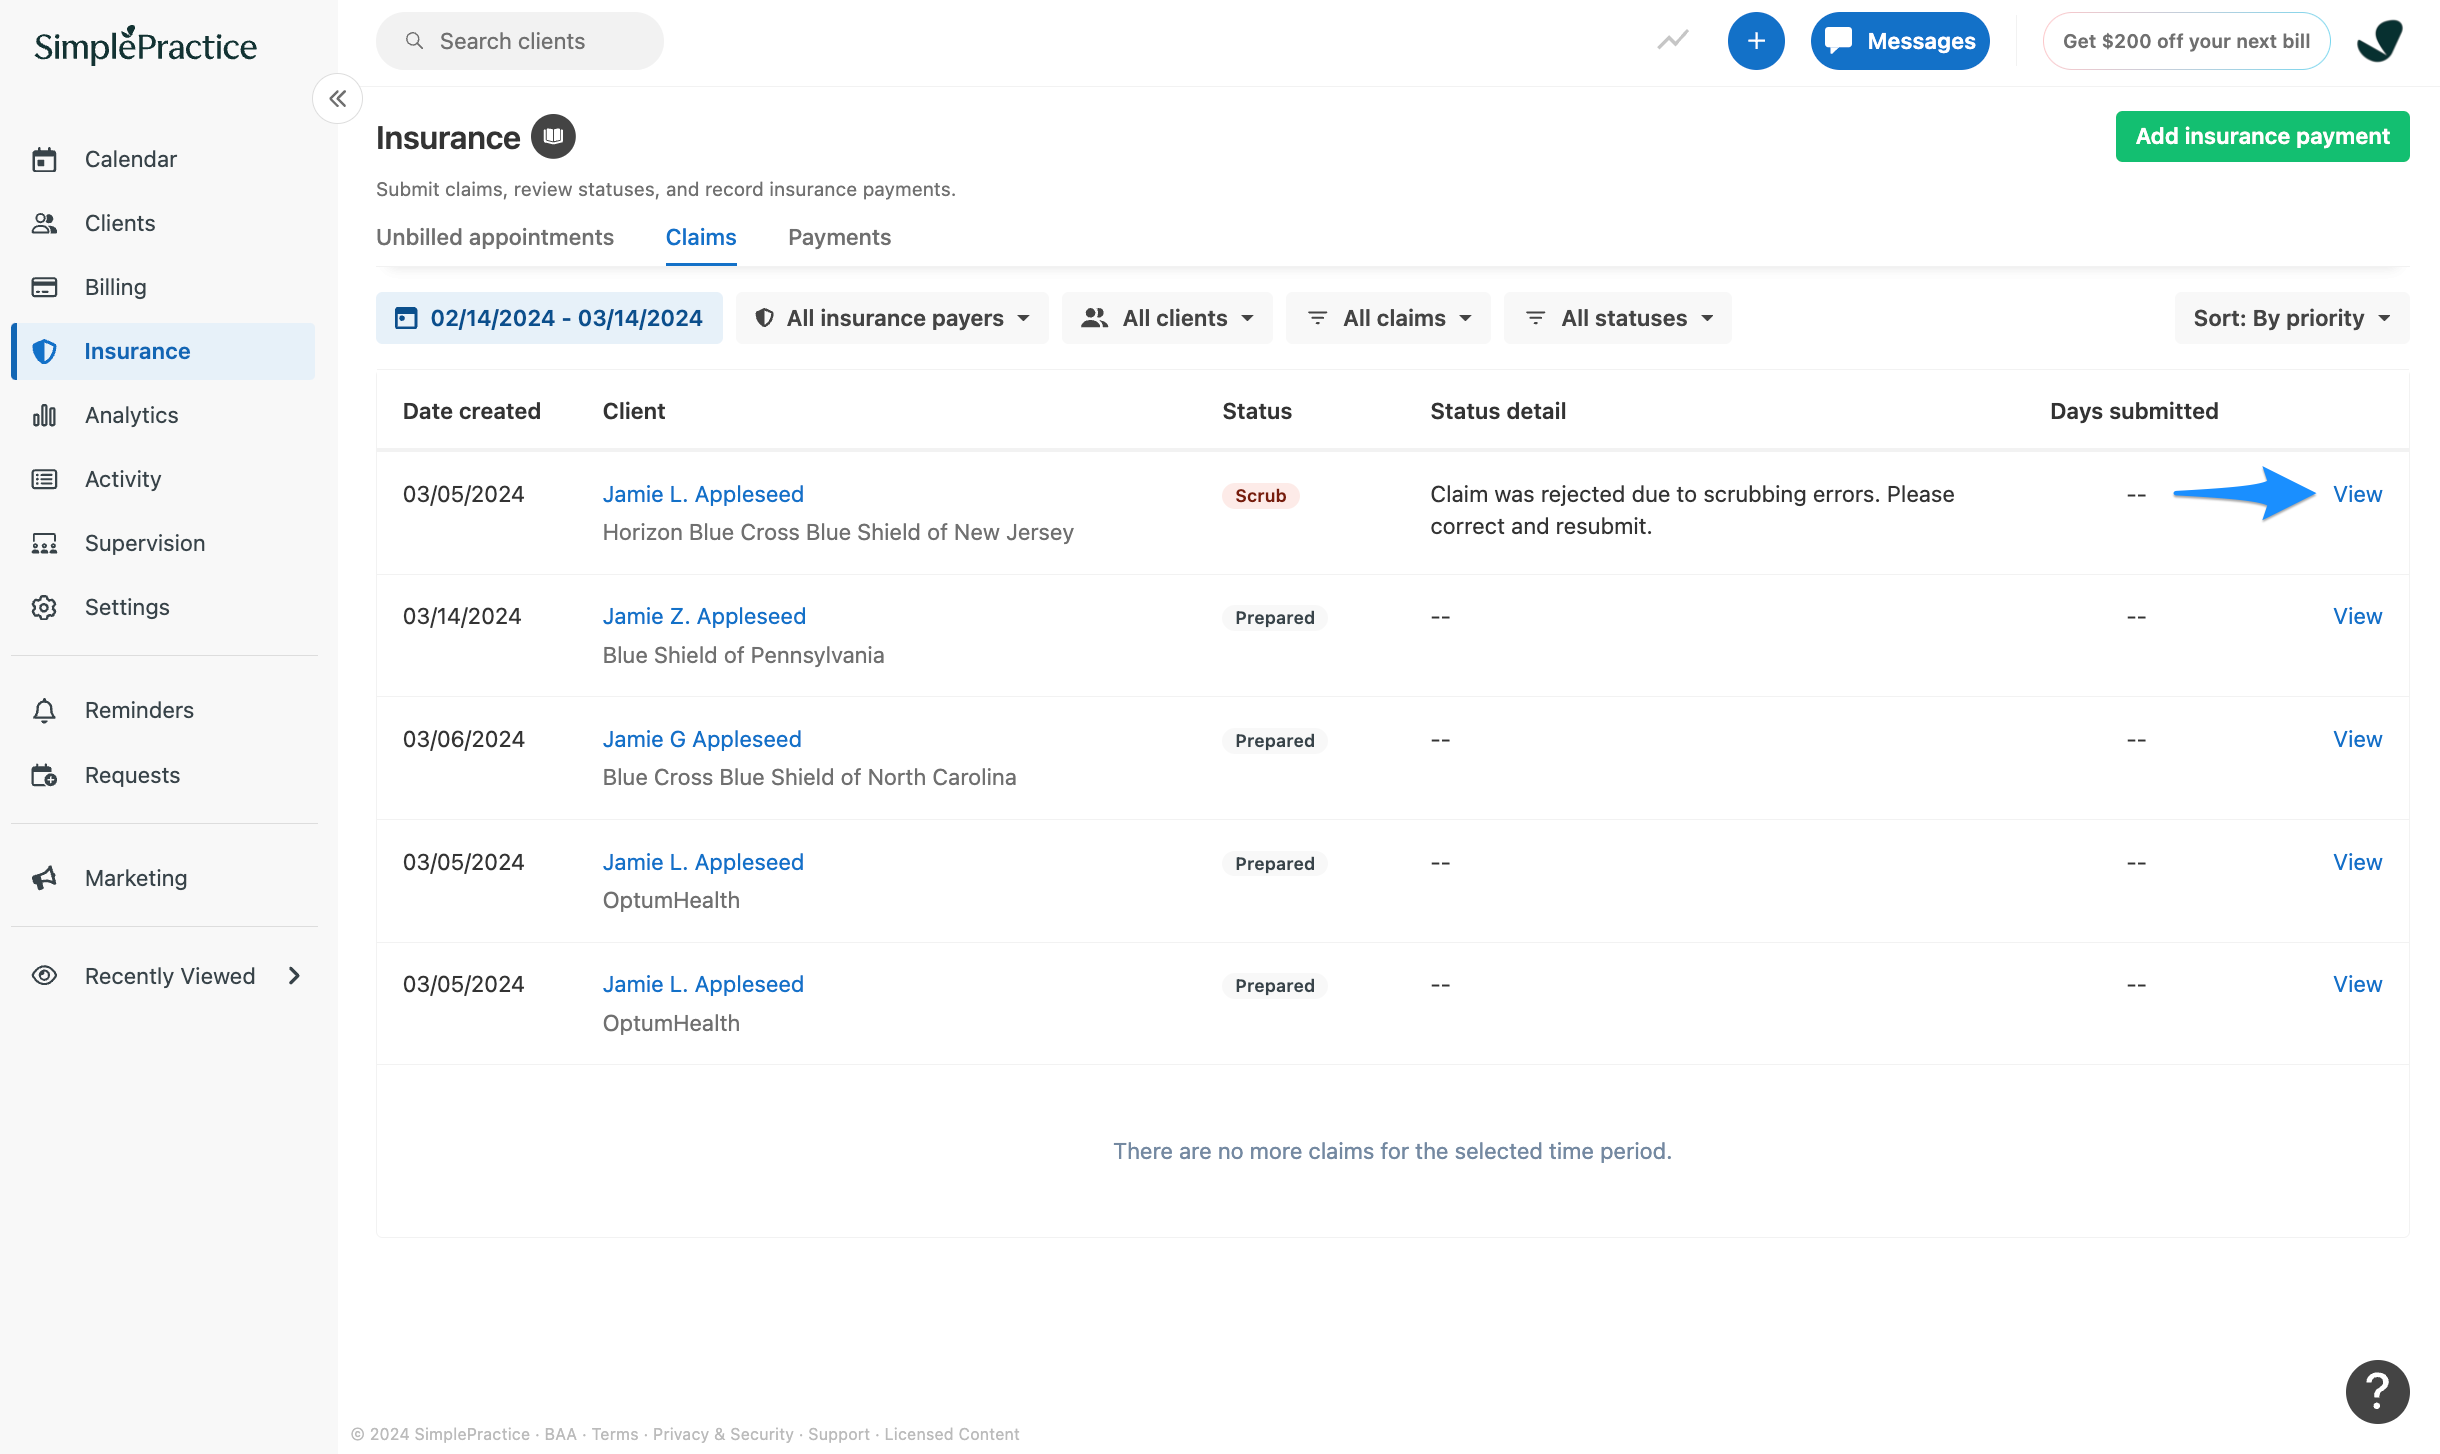
Task: Click Horizon Blue Cross Blue Shield of New Jersey
Action: pos(838,532)
